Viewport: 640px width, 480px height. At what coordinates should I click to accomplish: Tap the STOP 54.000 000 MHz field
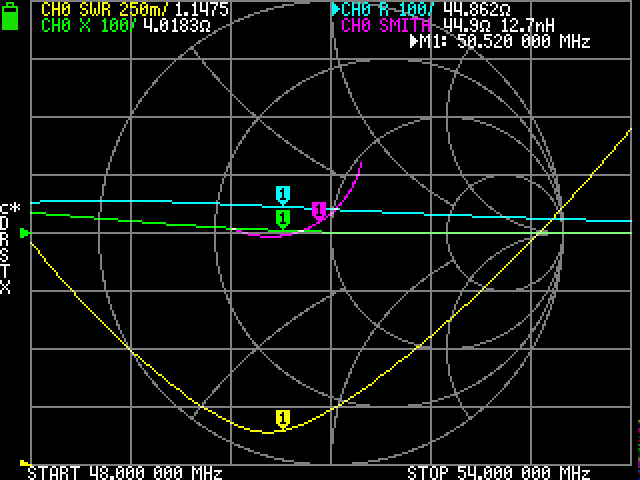click(x=499, y=473)
